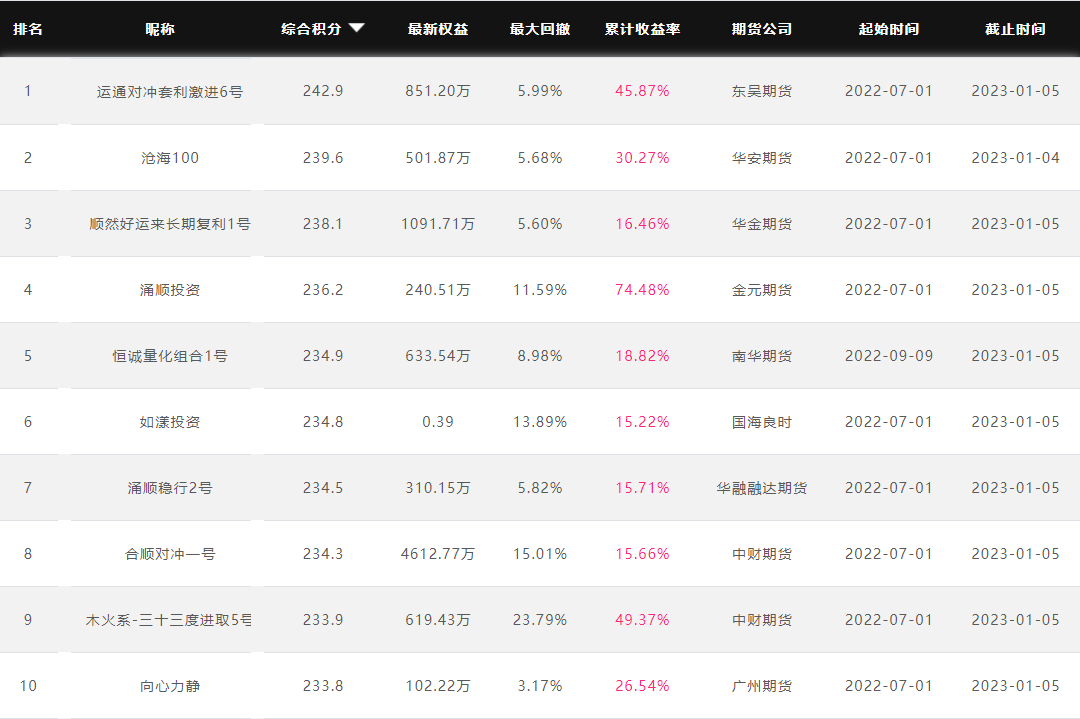Click futures company 广州期货

pos(762,686)
